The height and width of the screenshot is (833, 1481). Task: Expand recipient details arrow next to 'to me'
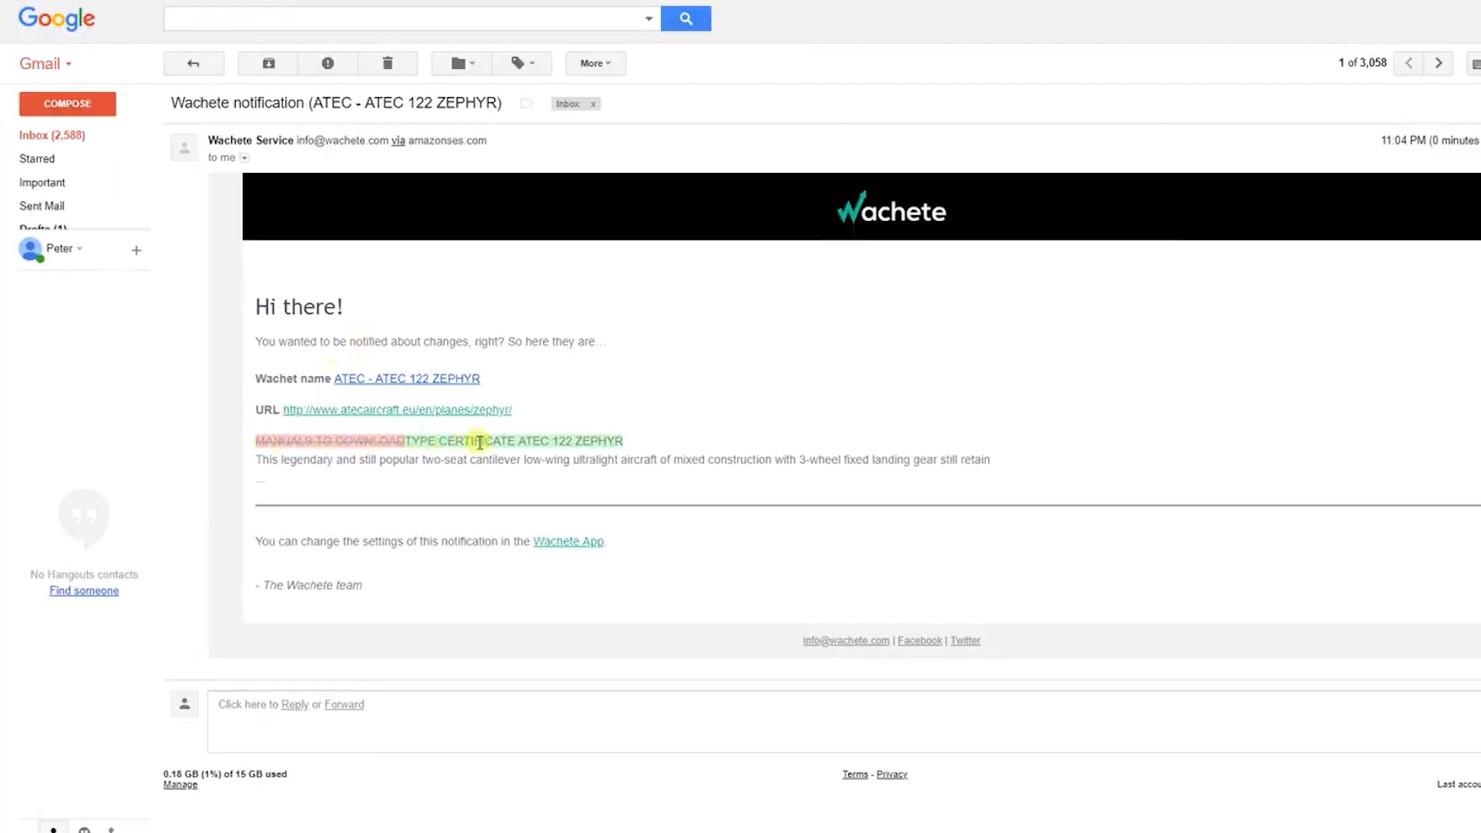[244, 158]
